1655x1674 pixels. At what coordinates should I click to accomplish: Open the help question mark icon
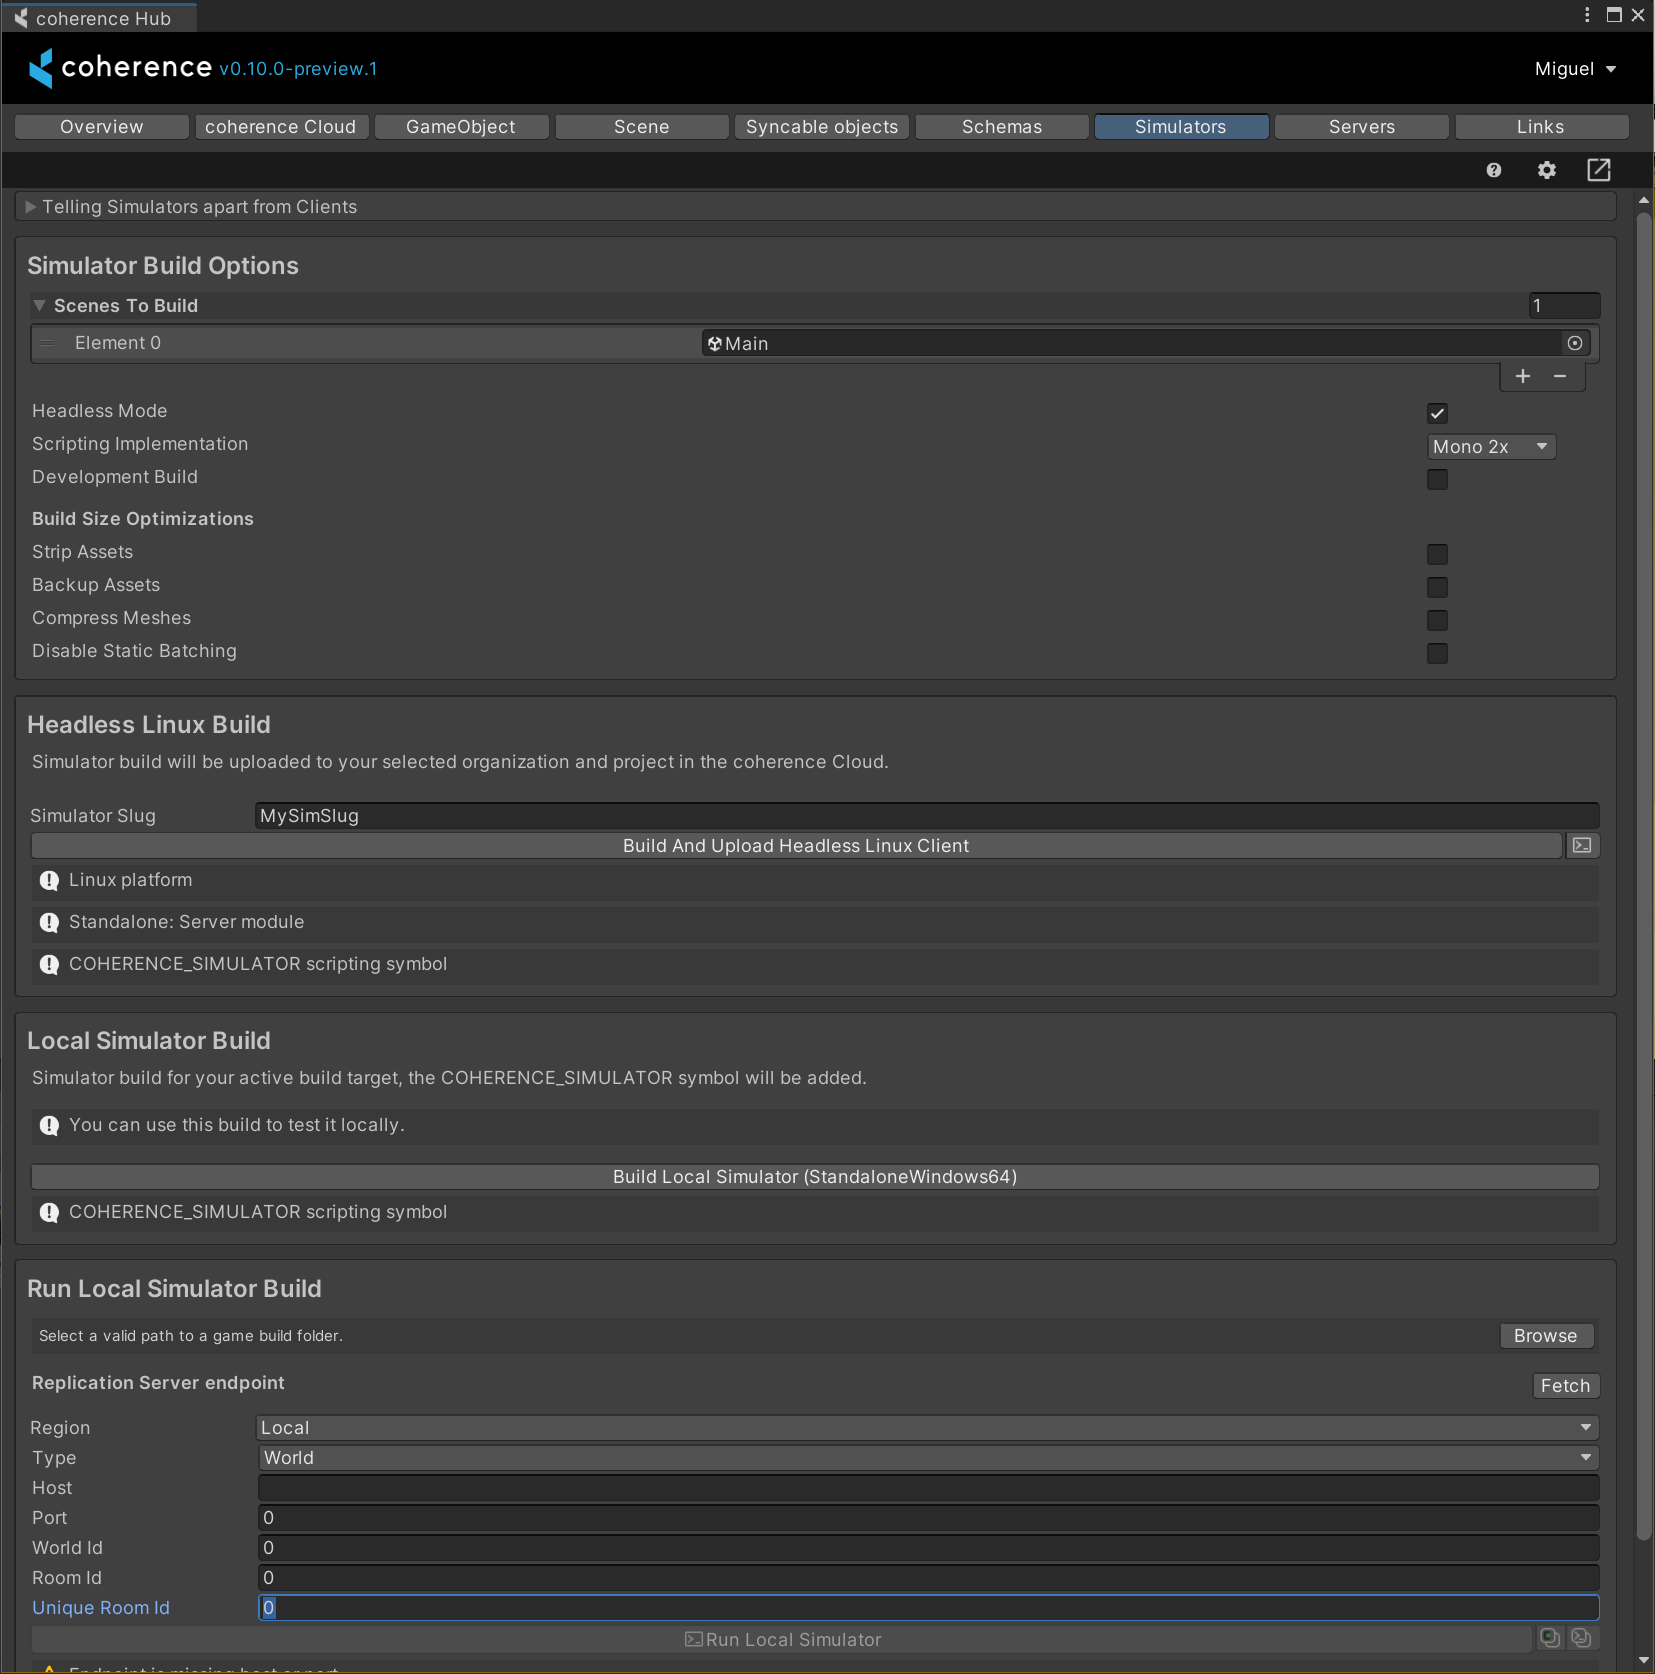coord(1494,170)
